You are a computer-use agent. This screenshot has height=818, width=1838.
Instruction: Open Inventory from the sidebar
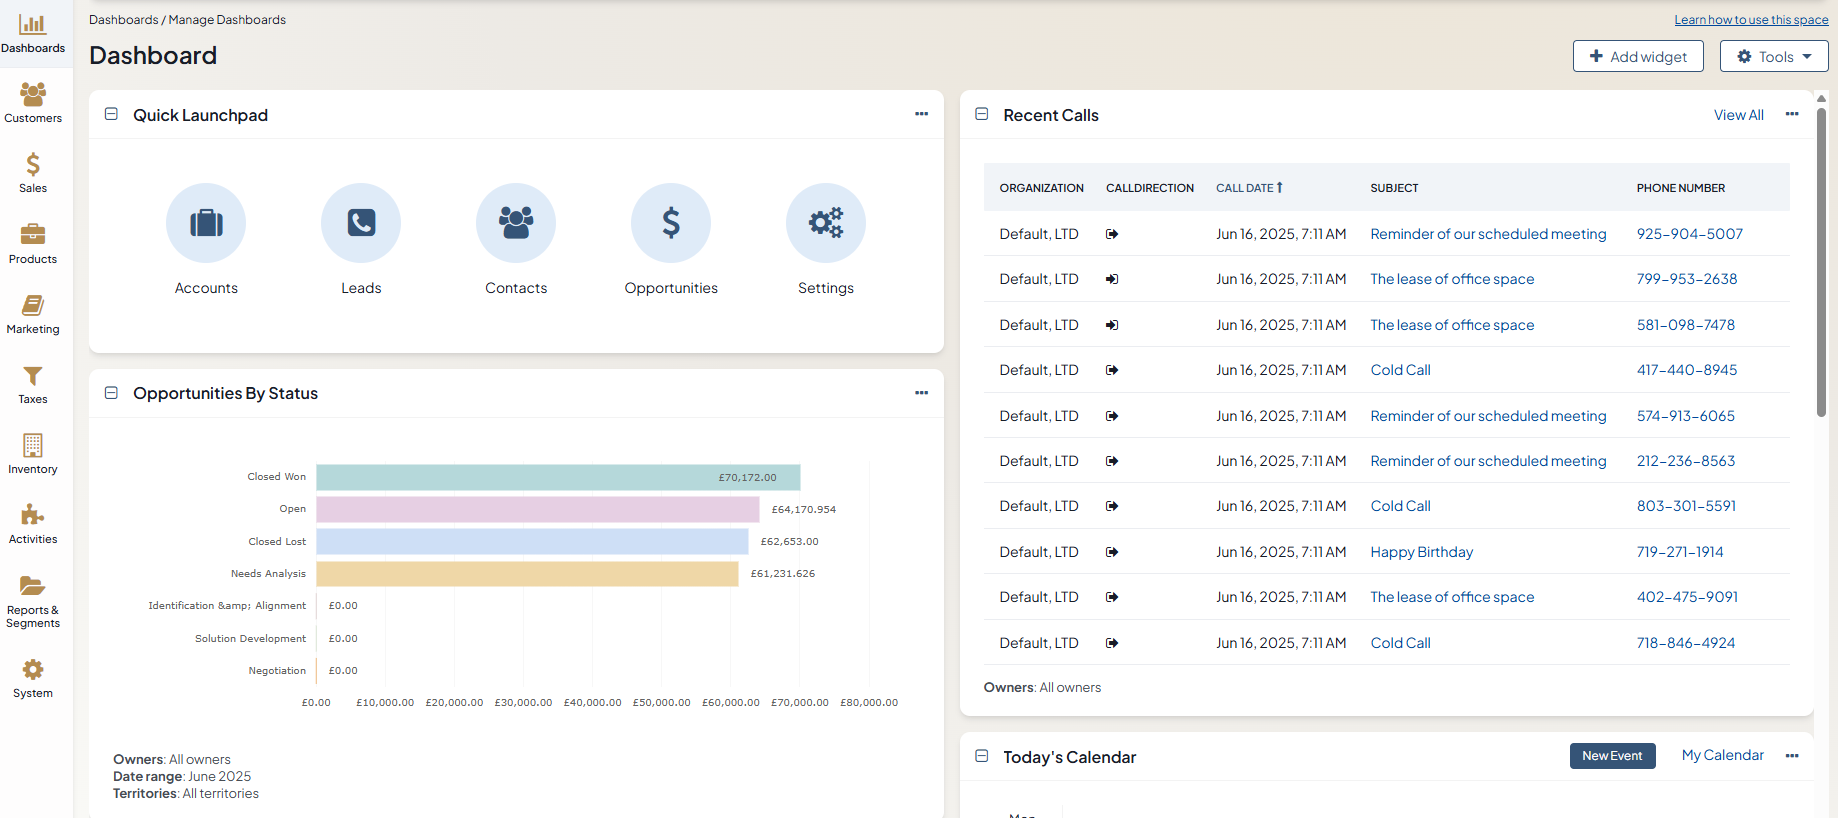(33, 454)
